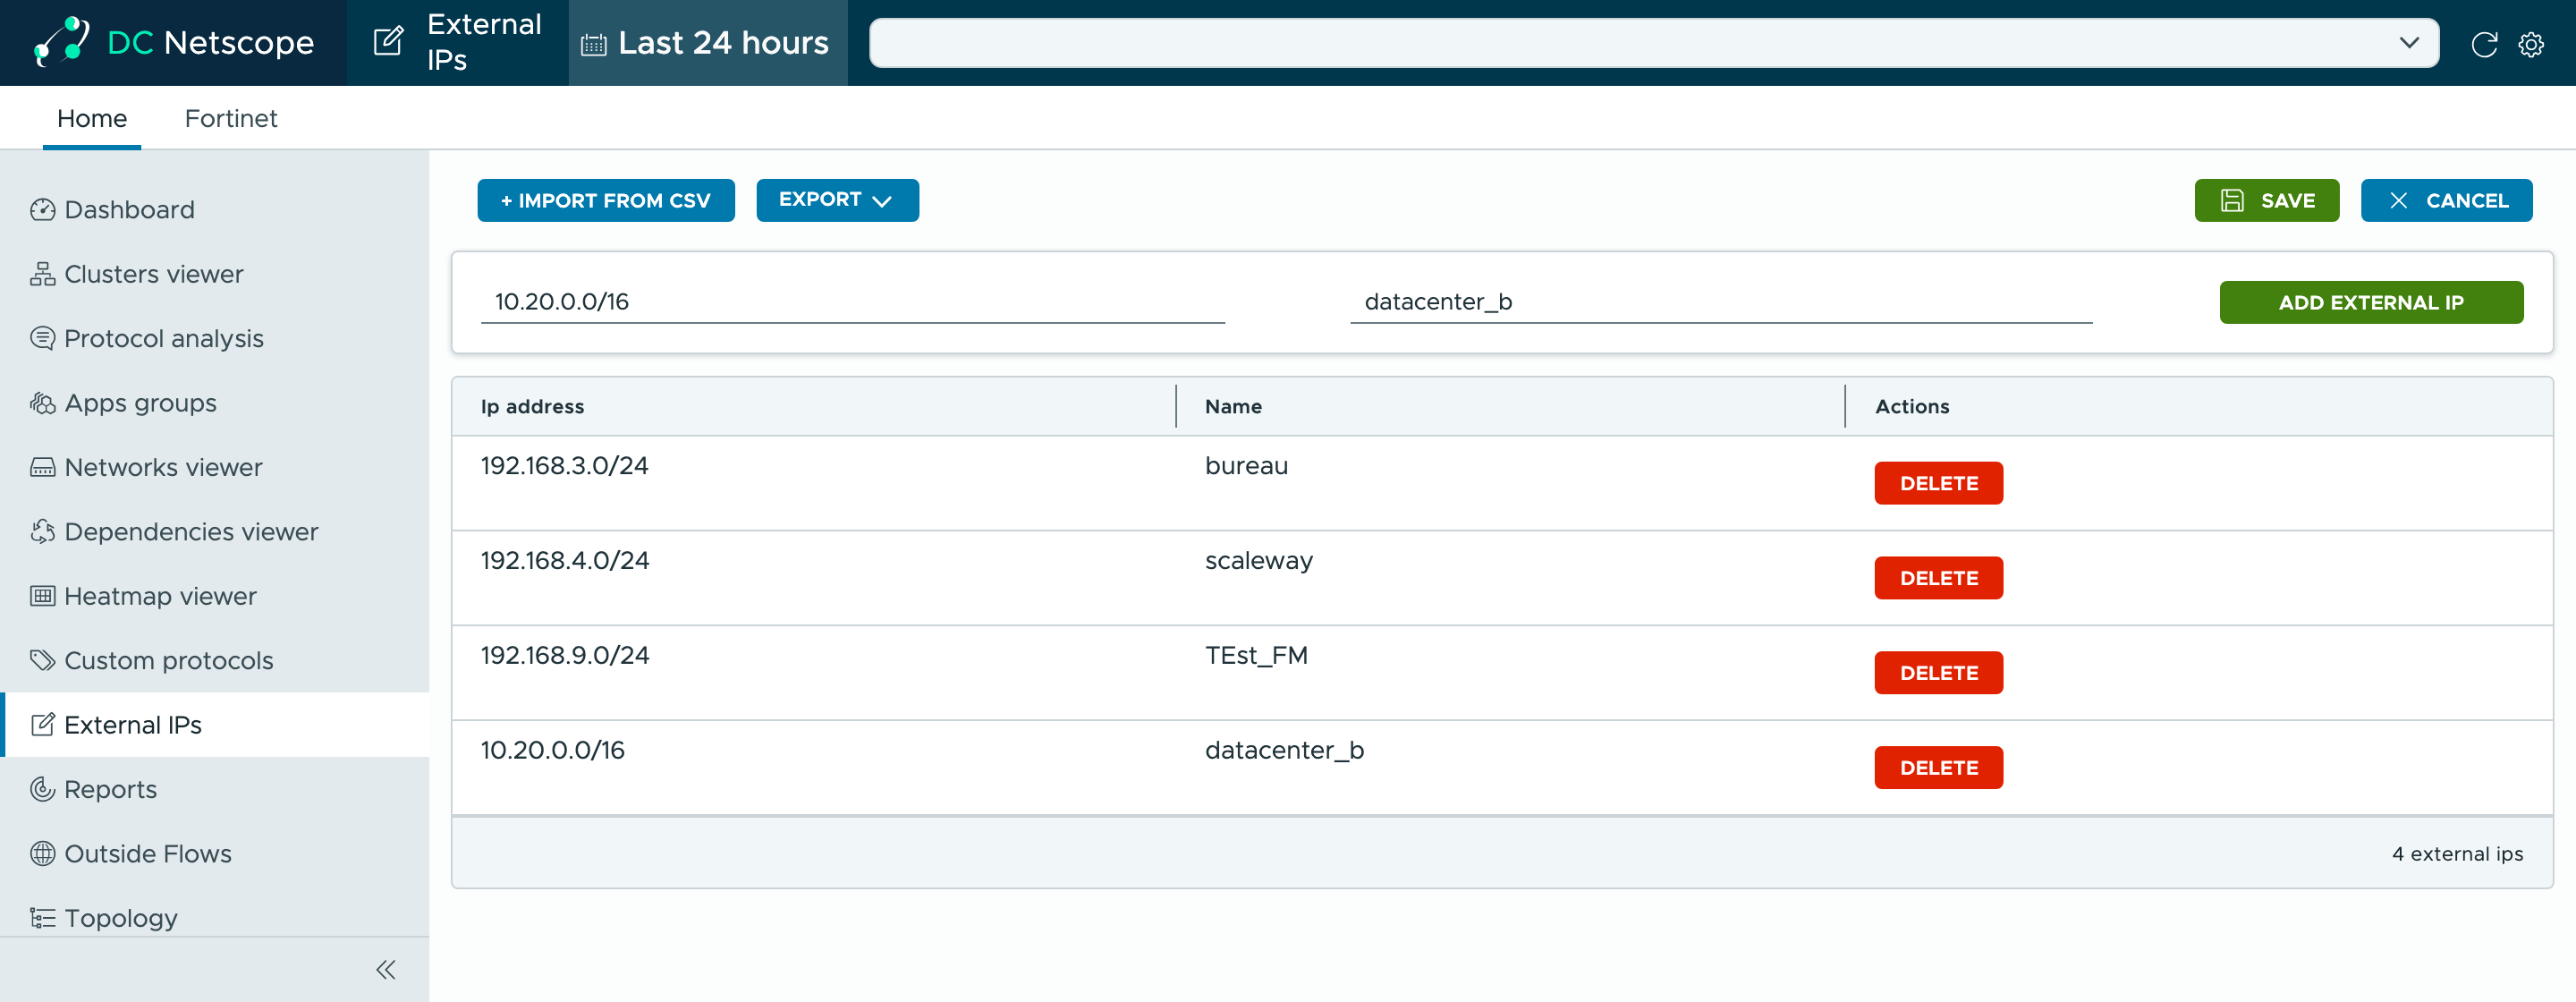Click the name input field with datacenter_b
Image resolution: width=2576 pixels, height=1002 pixels.
1721,302
